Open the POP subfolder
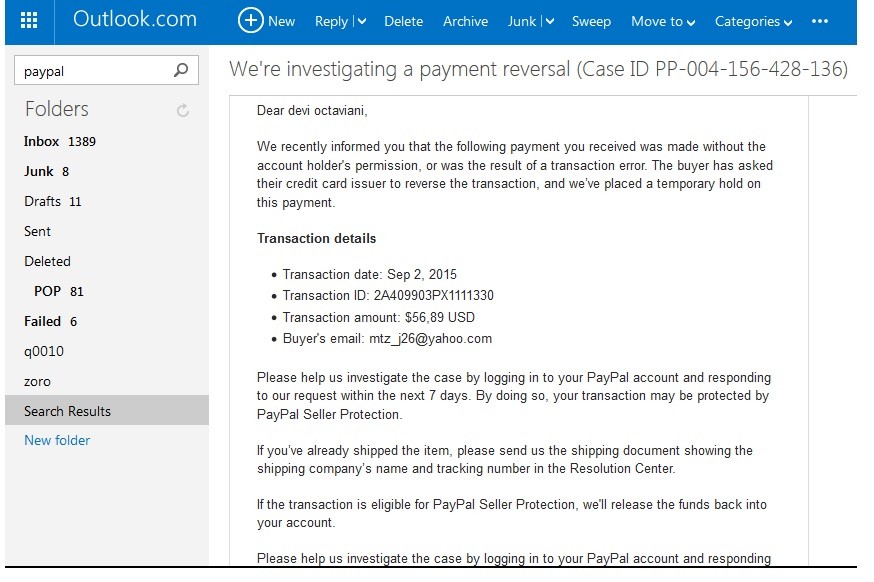Image resolution: width=874 pixels, height=582 pixels. [47, 291]
